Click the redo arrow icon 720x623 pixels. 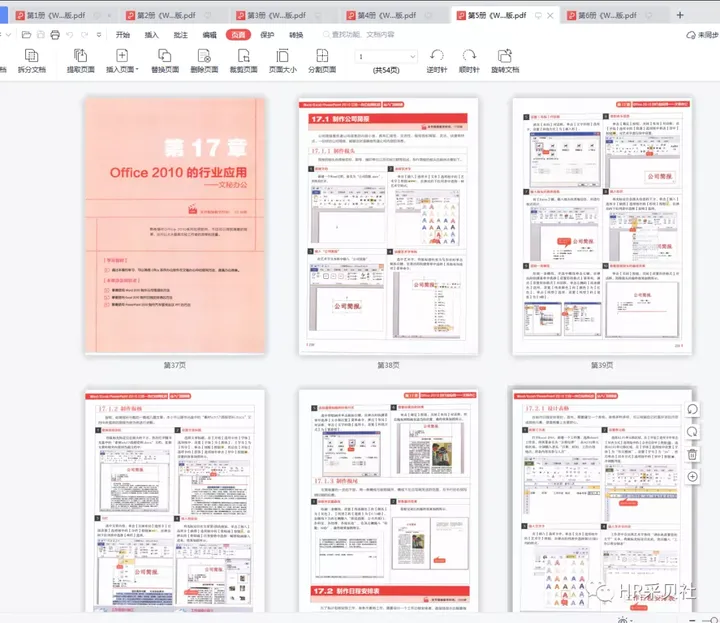[84, 35]
